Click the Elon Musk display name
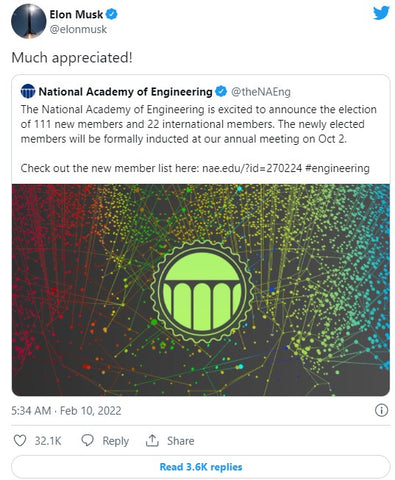Viewport: 395px width, 480px height. pos(76,14)
